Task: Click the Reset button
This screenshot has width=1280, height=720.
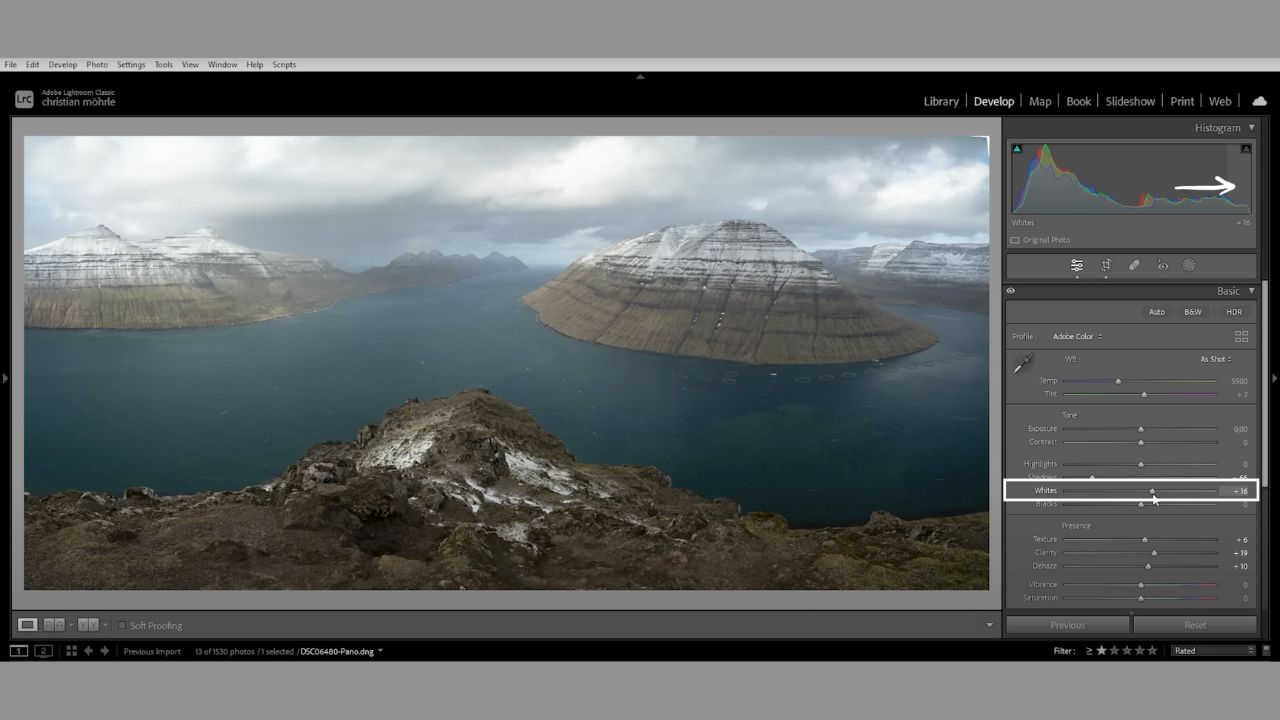Action: 1195,625
